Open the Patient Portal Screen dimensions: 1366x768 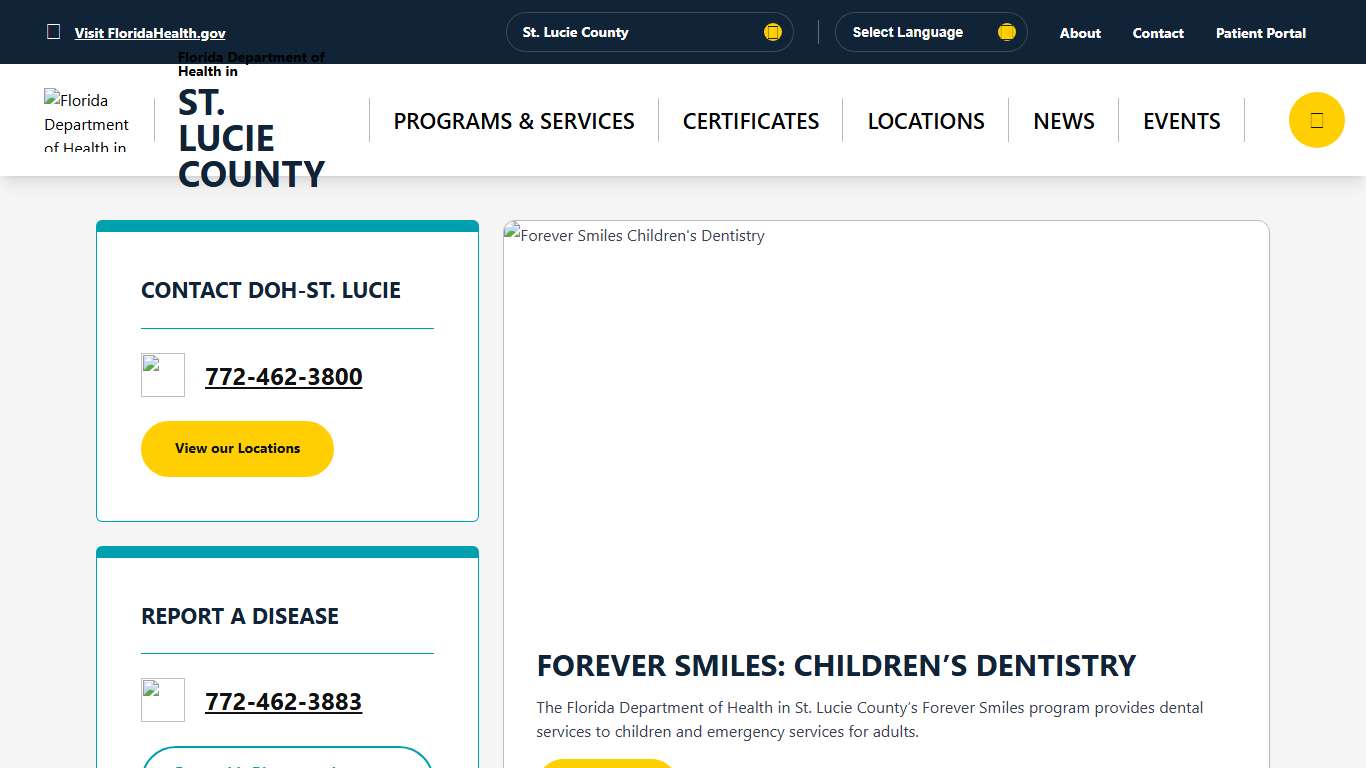click(x=1260, y=33)
